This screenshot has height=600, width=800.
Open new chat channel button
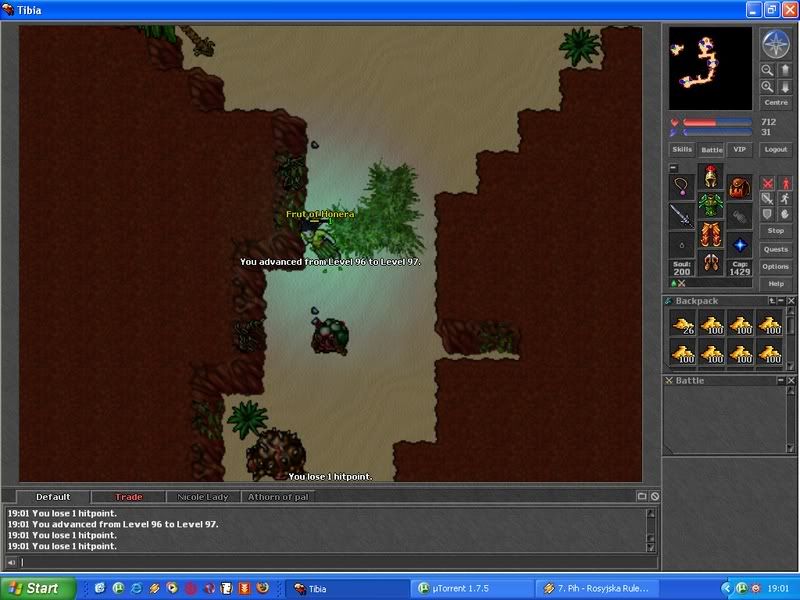tap(642, 496)
